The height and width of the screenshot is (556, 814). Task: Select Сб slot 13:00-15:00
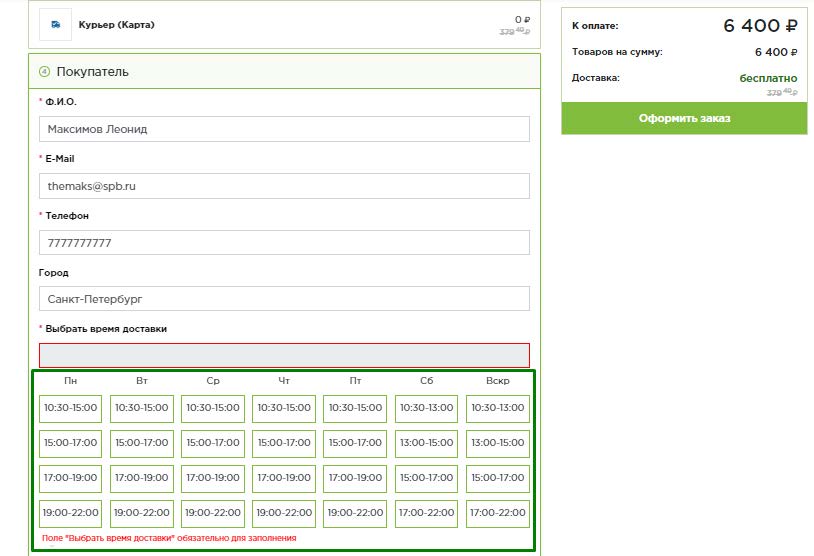click(x=427, y=443)
